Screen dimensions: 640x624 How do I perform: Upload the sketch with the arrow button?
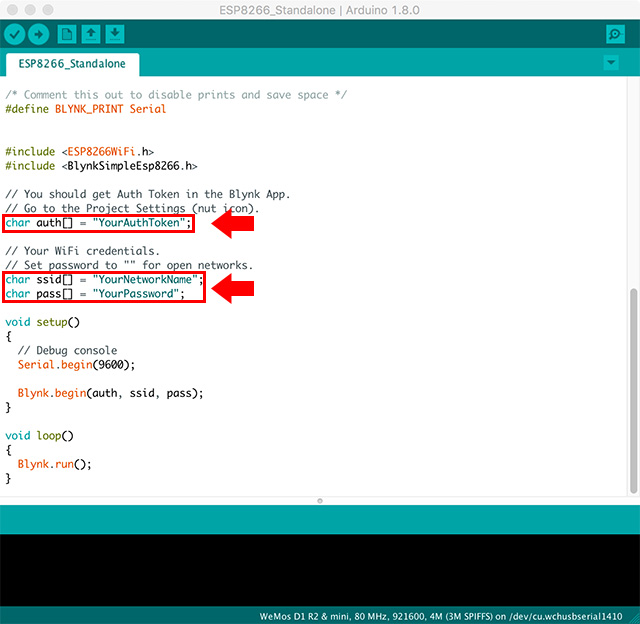(39, 34)
